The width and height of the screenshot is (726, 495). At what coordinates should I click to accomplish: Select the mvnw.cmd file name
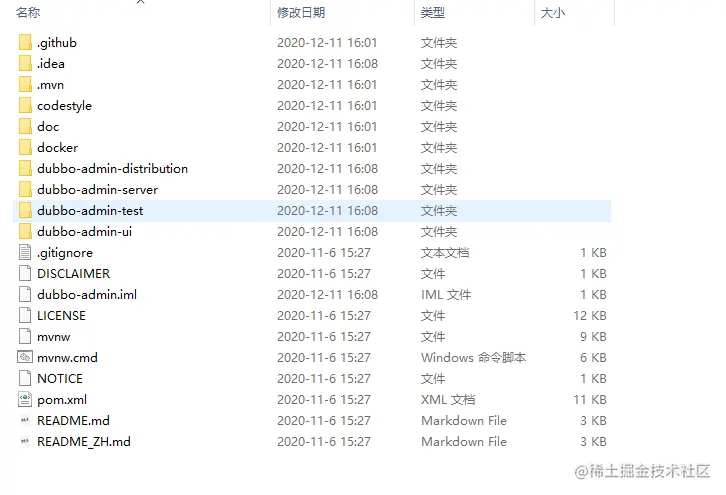[x=68, y=357]
